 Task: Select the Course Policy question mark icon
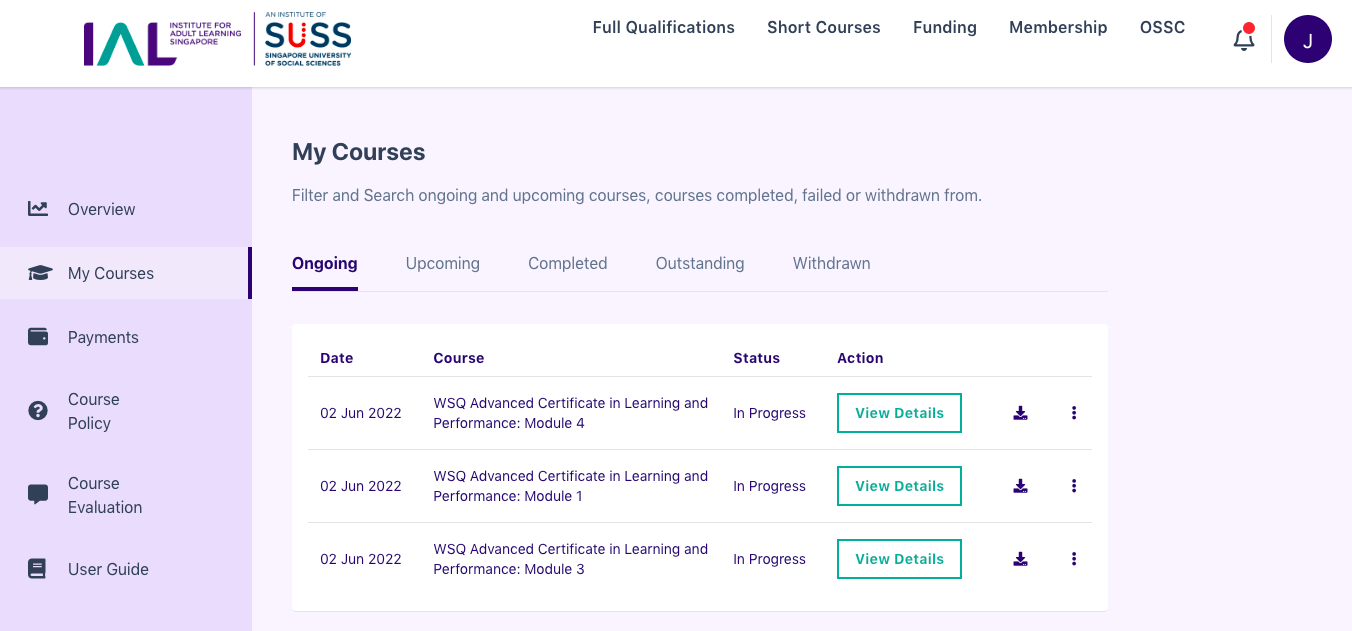pyautogui.click(x=38, y=411)
